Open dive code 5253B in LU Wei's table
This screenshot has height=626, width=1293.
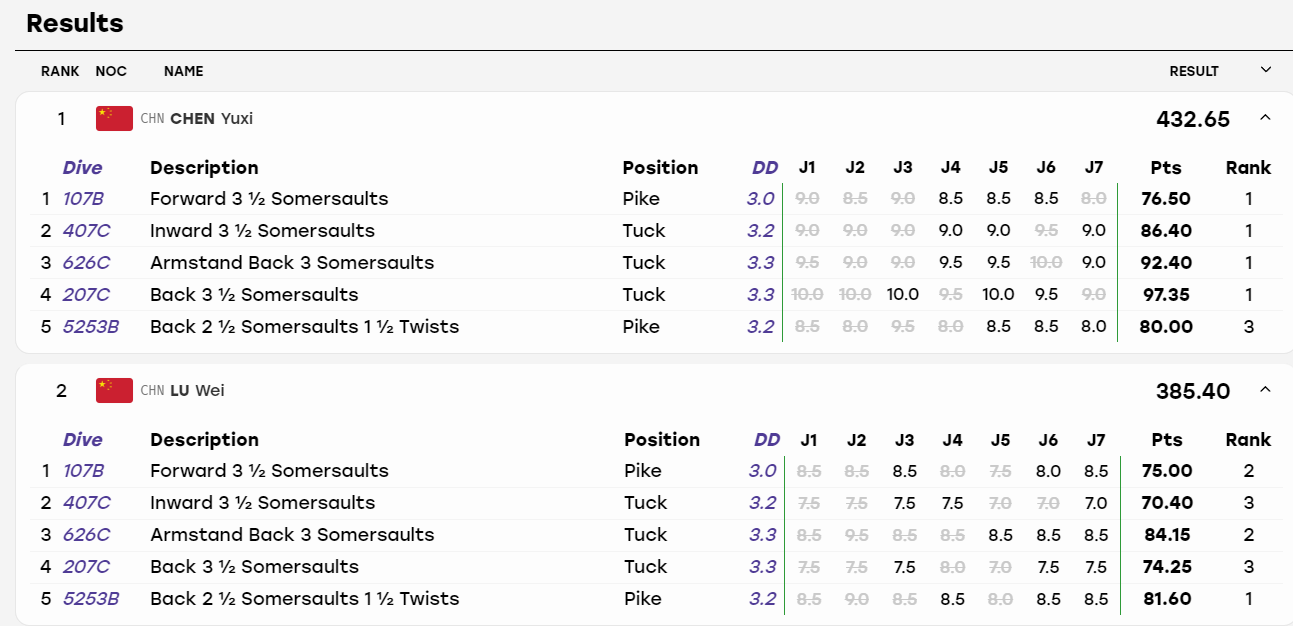tap(91, 598)
